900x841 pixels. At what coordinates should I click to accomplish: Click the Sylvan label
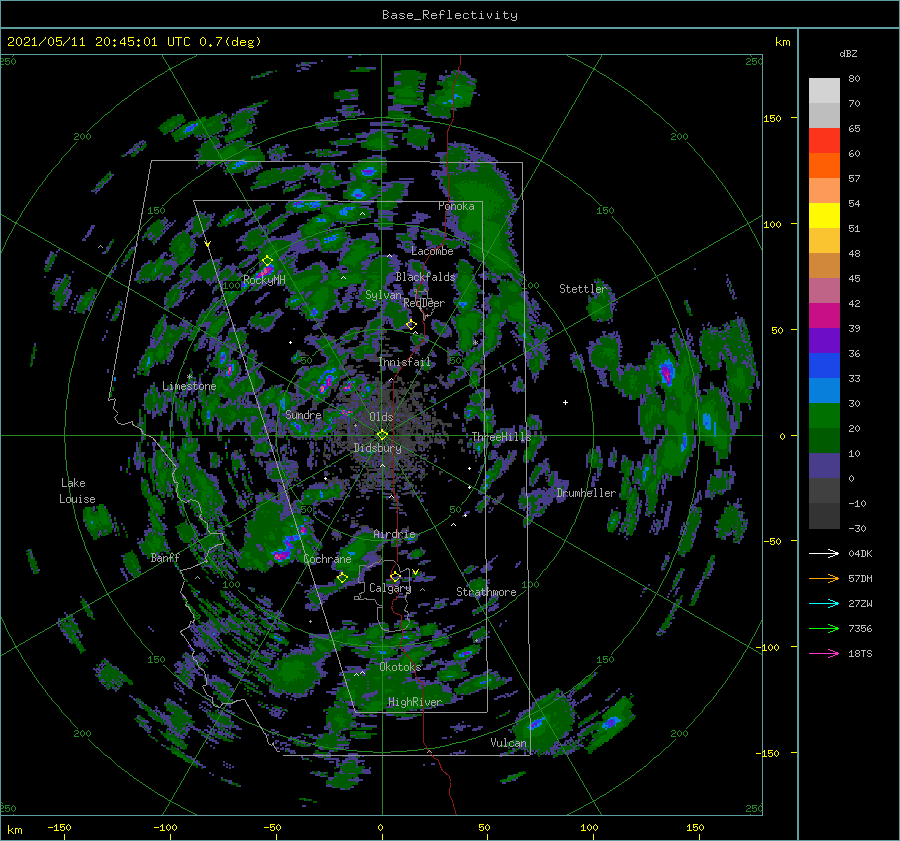(x=383, y=295)
